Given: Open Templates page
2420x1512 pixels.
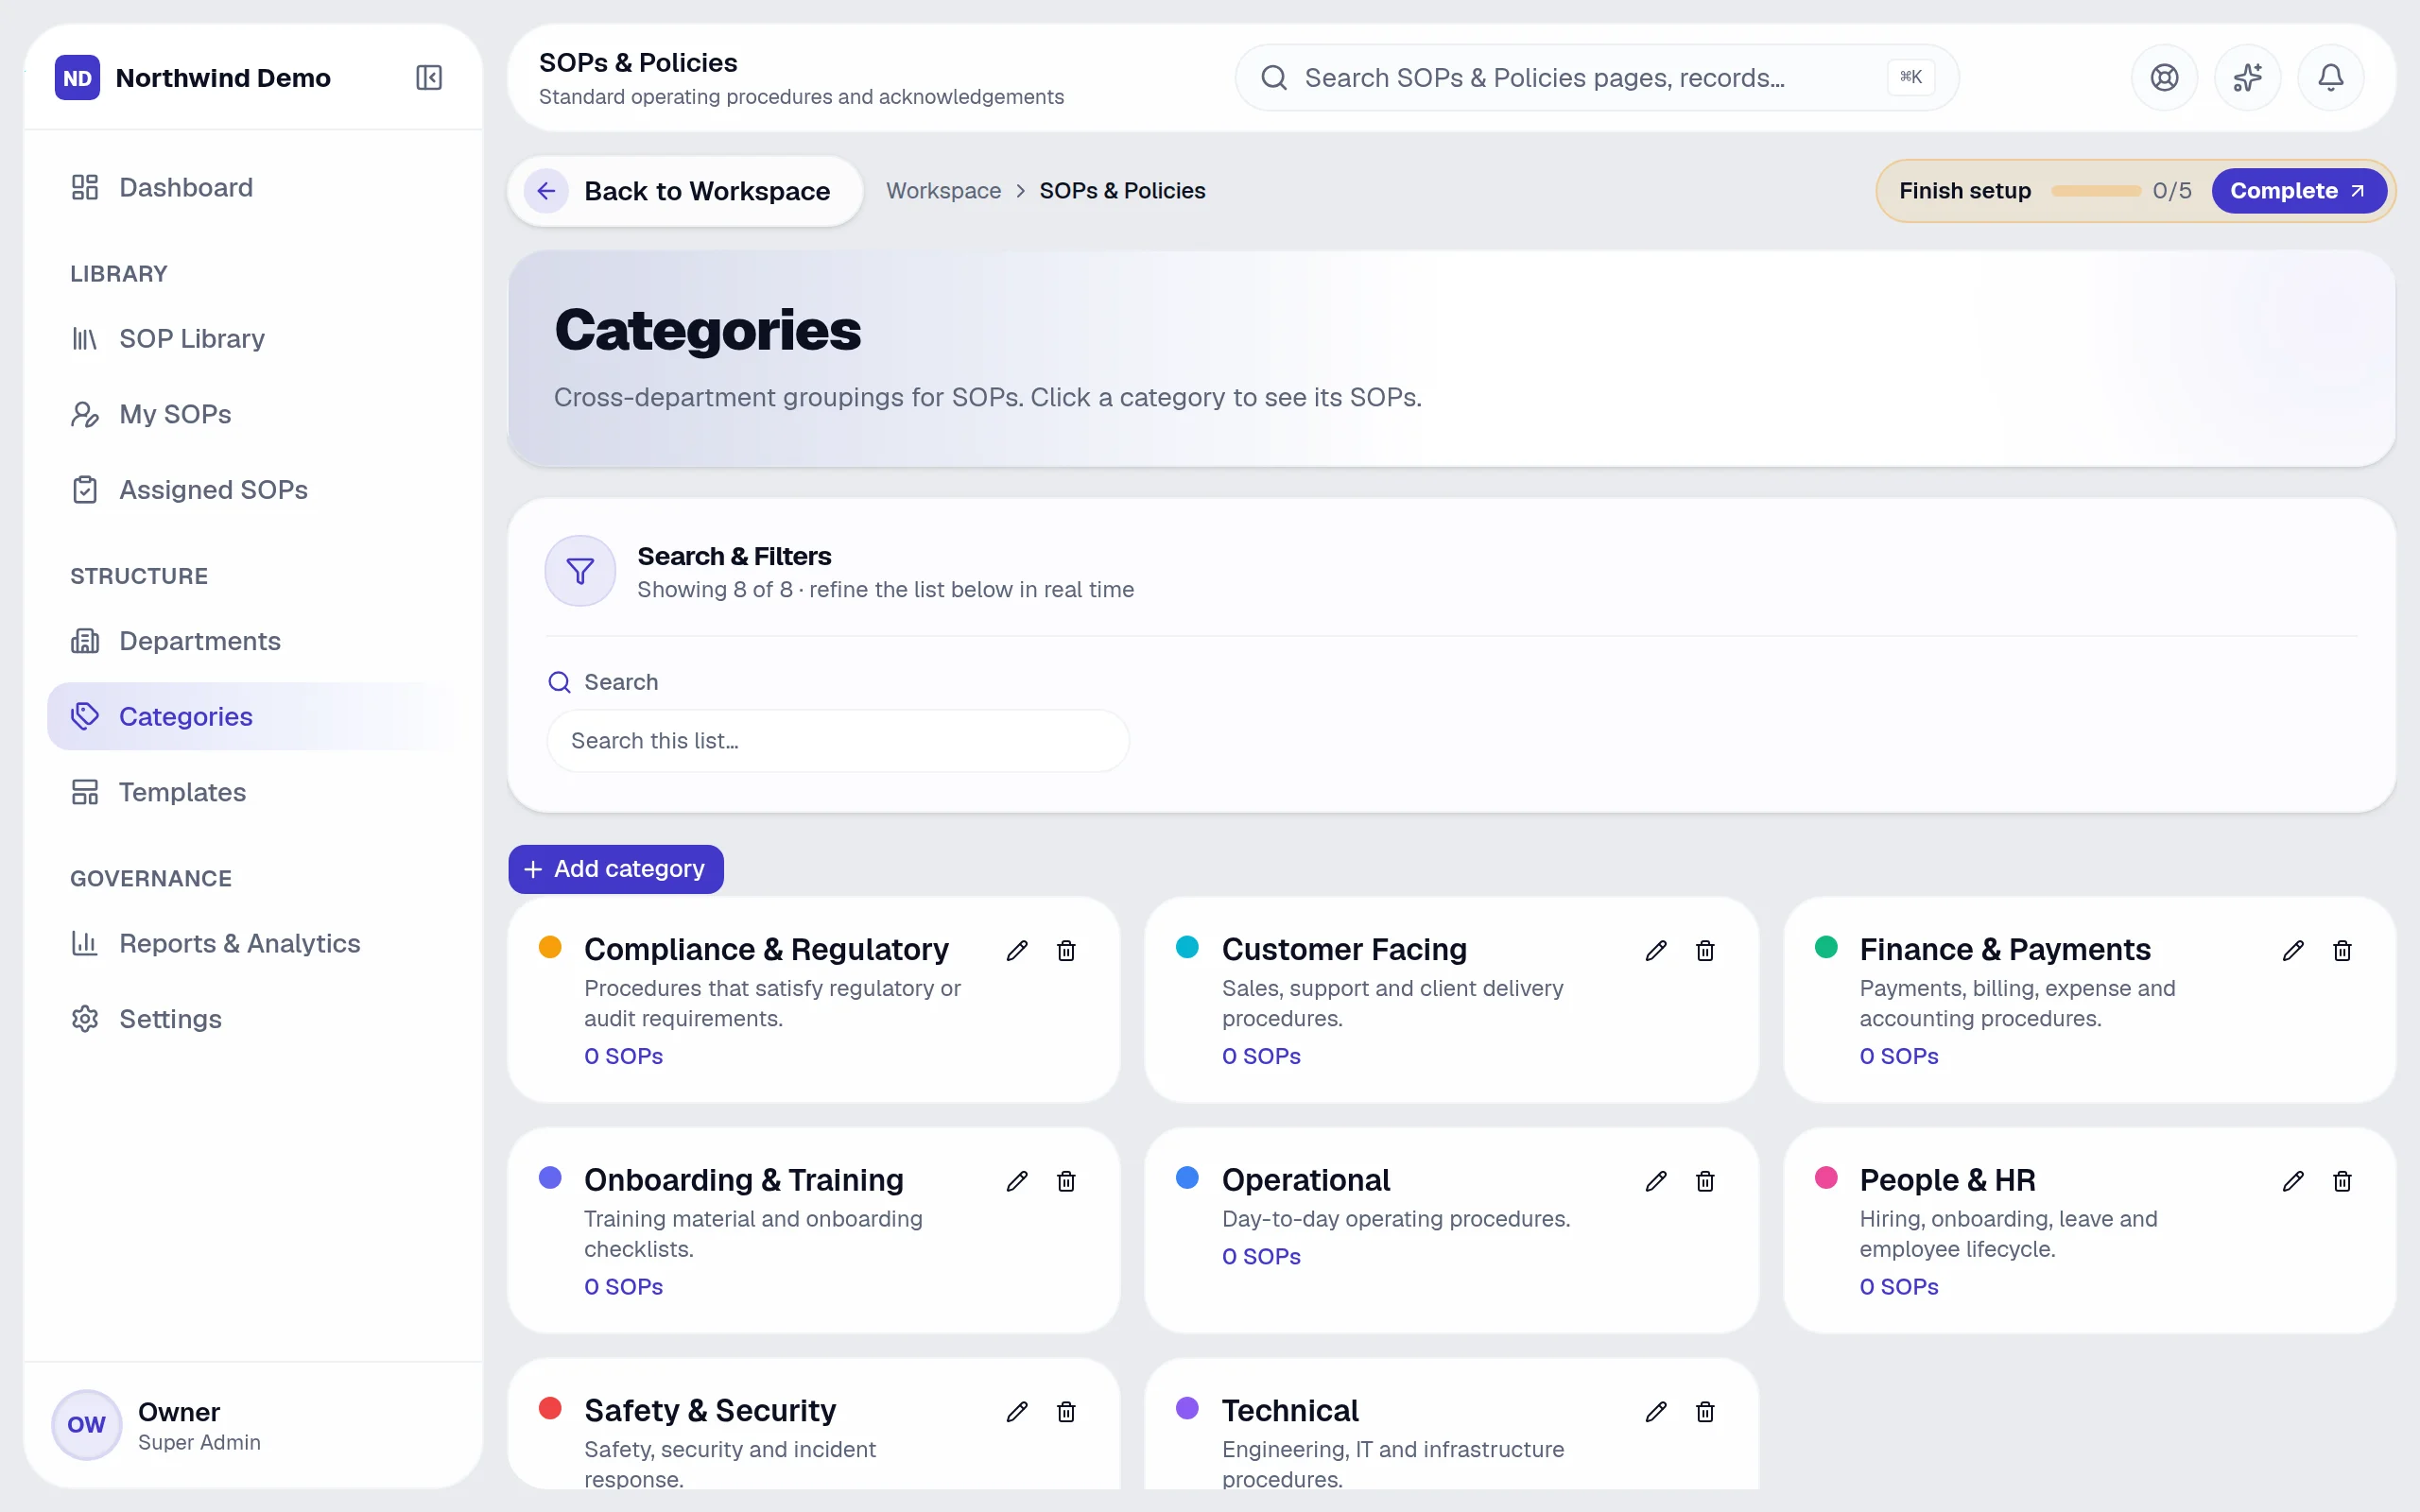Looking at the screenshot, I should pos(253,792).
